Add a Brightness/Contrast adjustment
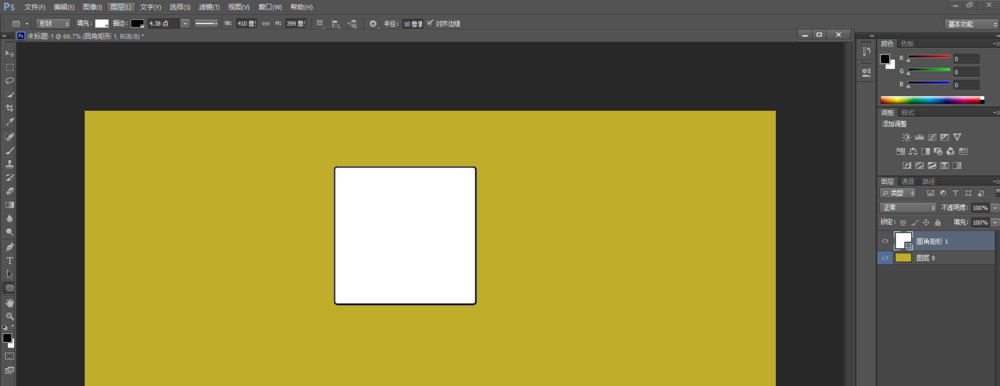 [906, 137]
